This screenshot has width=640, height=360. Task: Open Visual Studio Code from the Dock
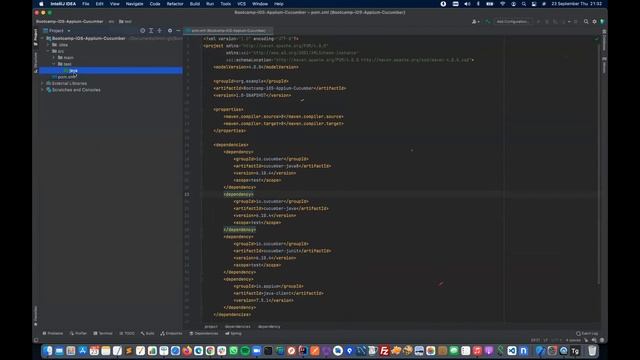512,351
